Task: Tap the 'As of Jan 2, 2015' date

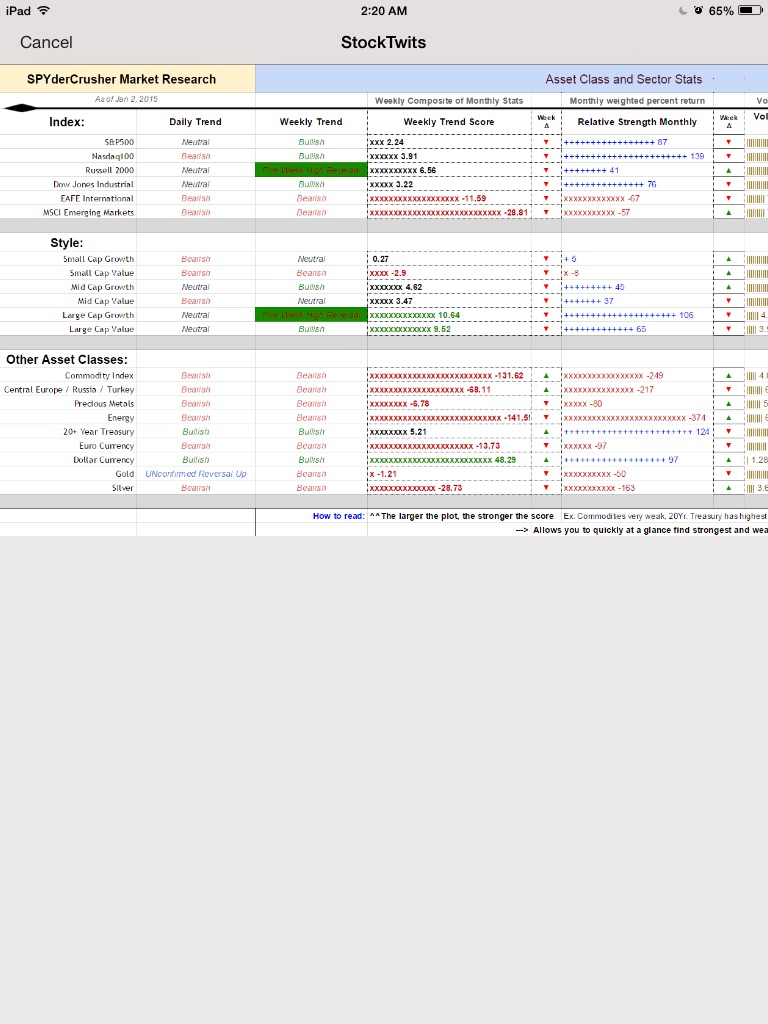Action: [126, 99]
